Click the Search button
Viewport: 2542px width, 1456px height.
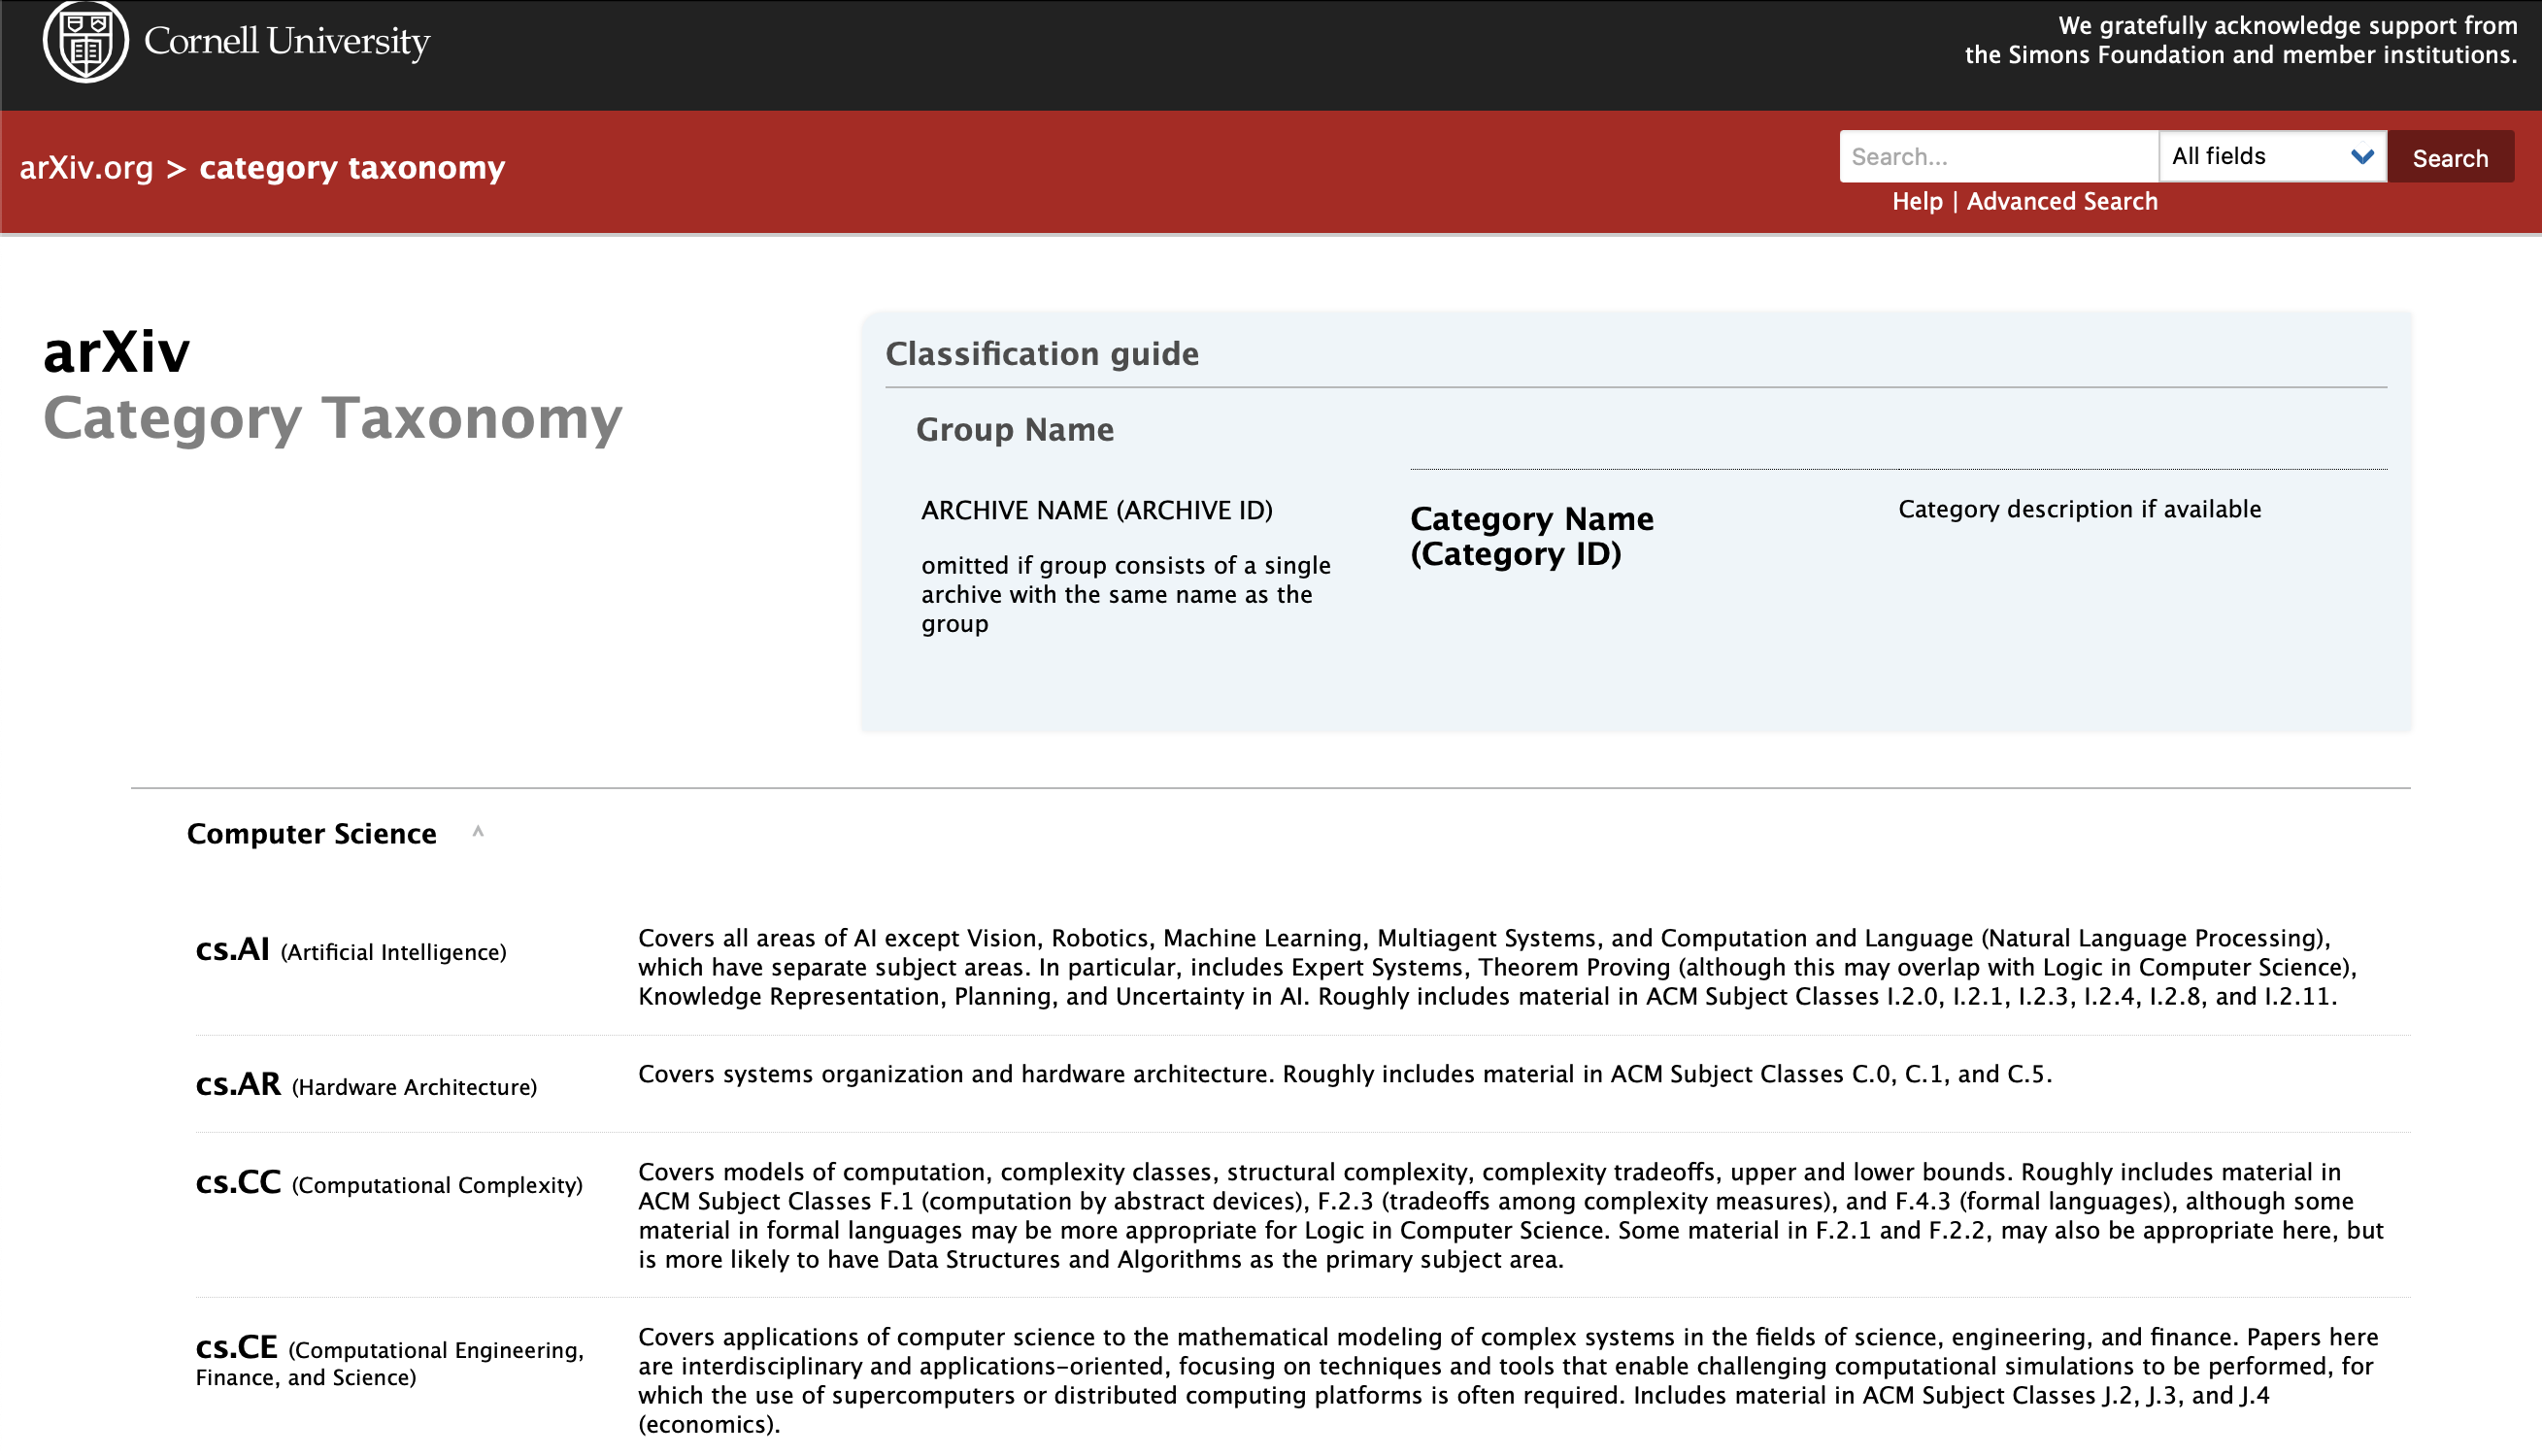(2449, 157)
